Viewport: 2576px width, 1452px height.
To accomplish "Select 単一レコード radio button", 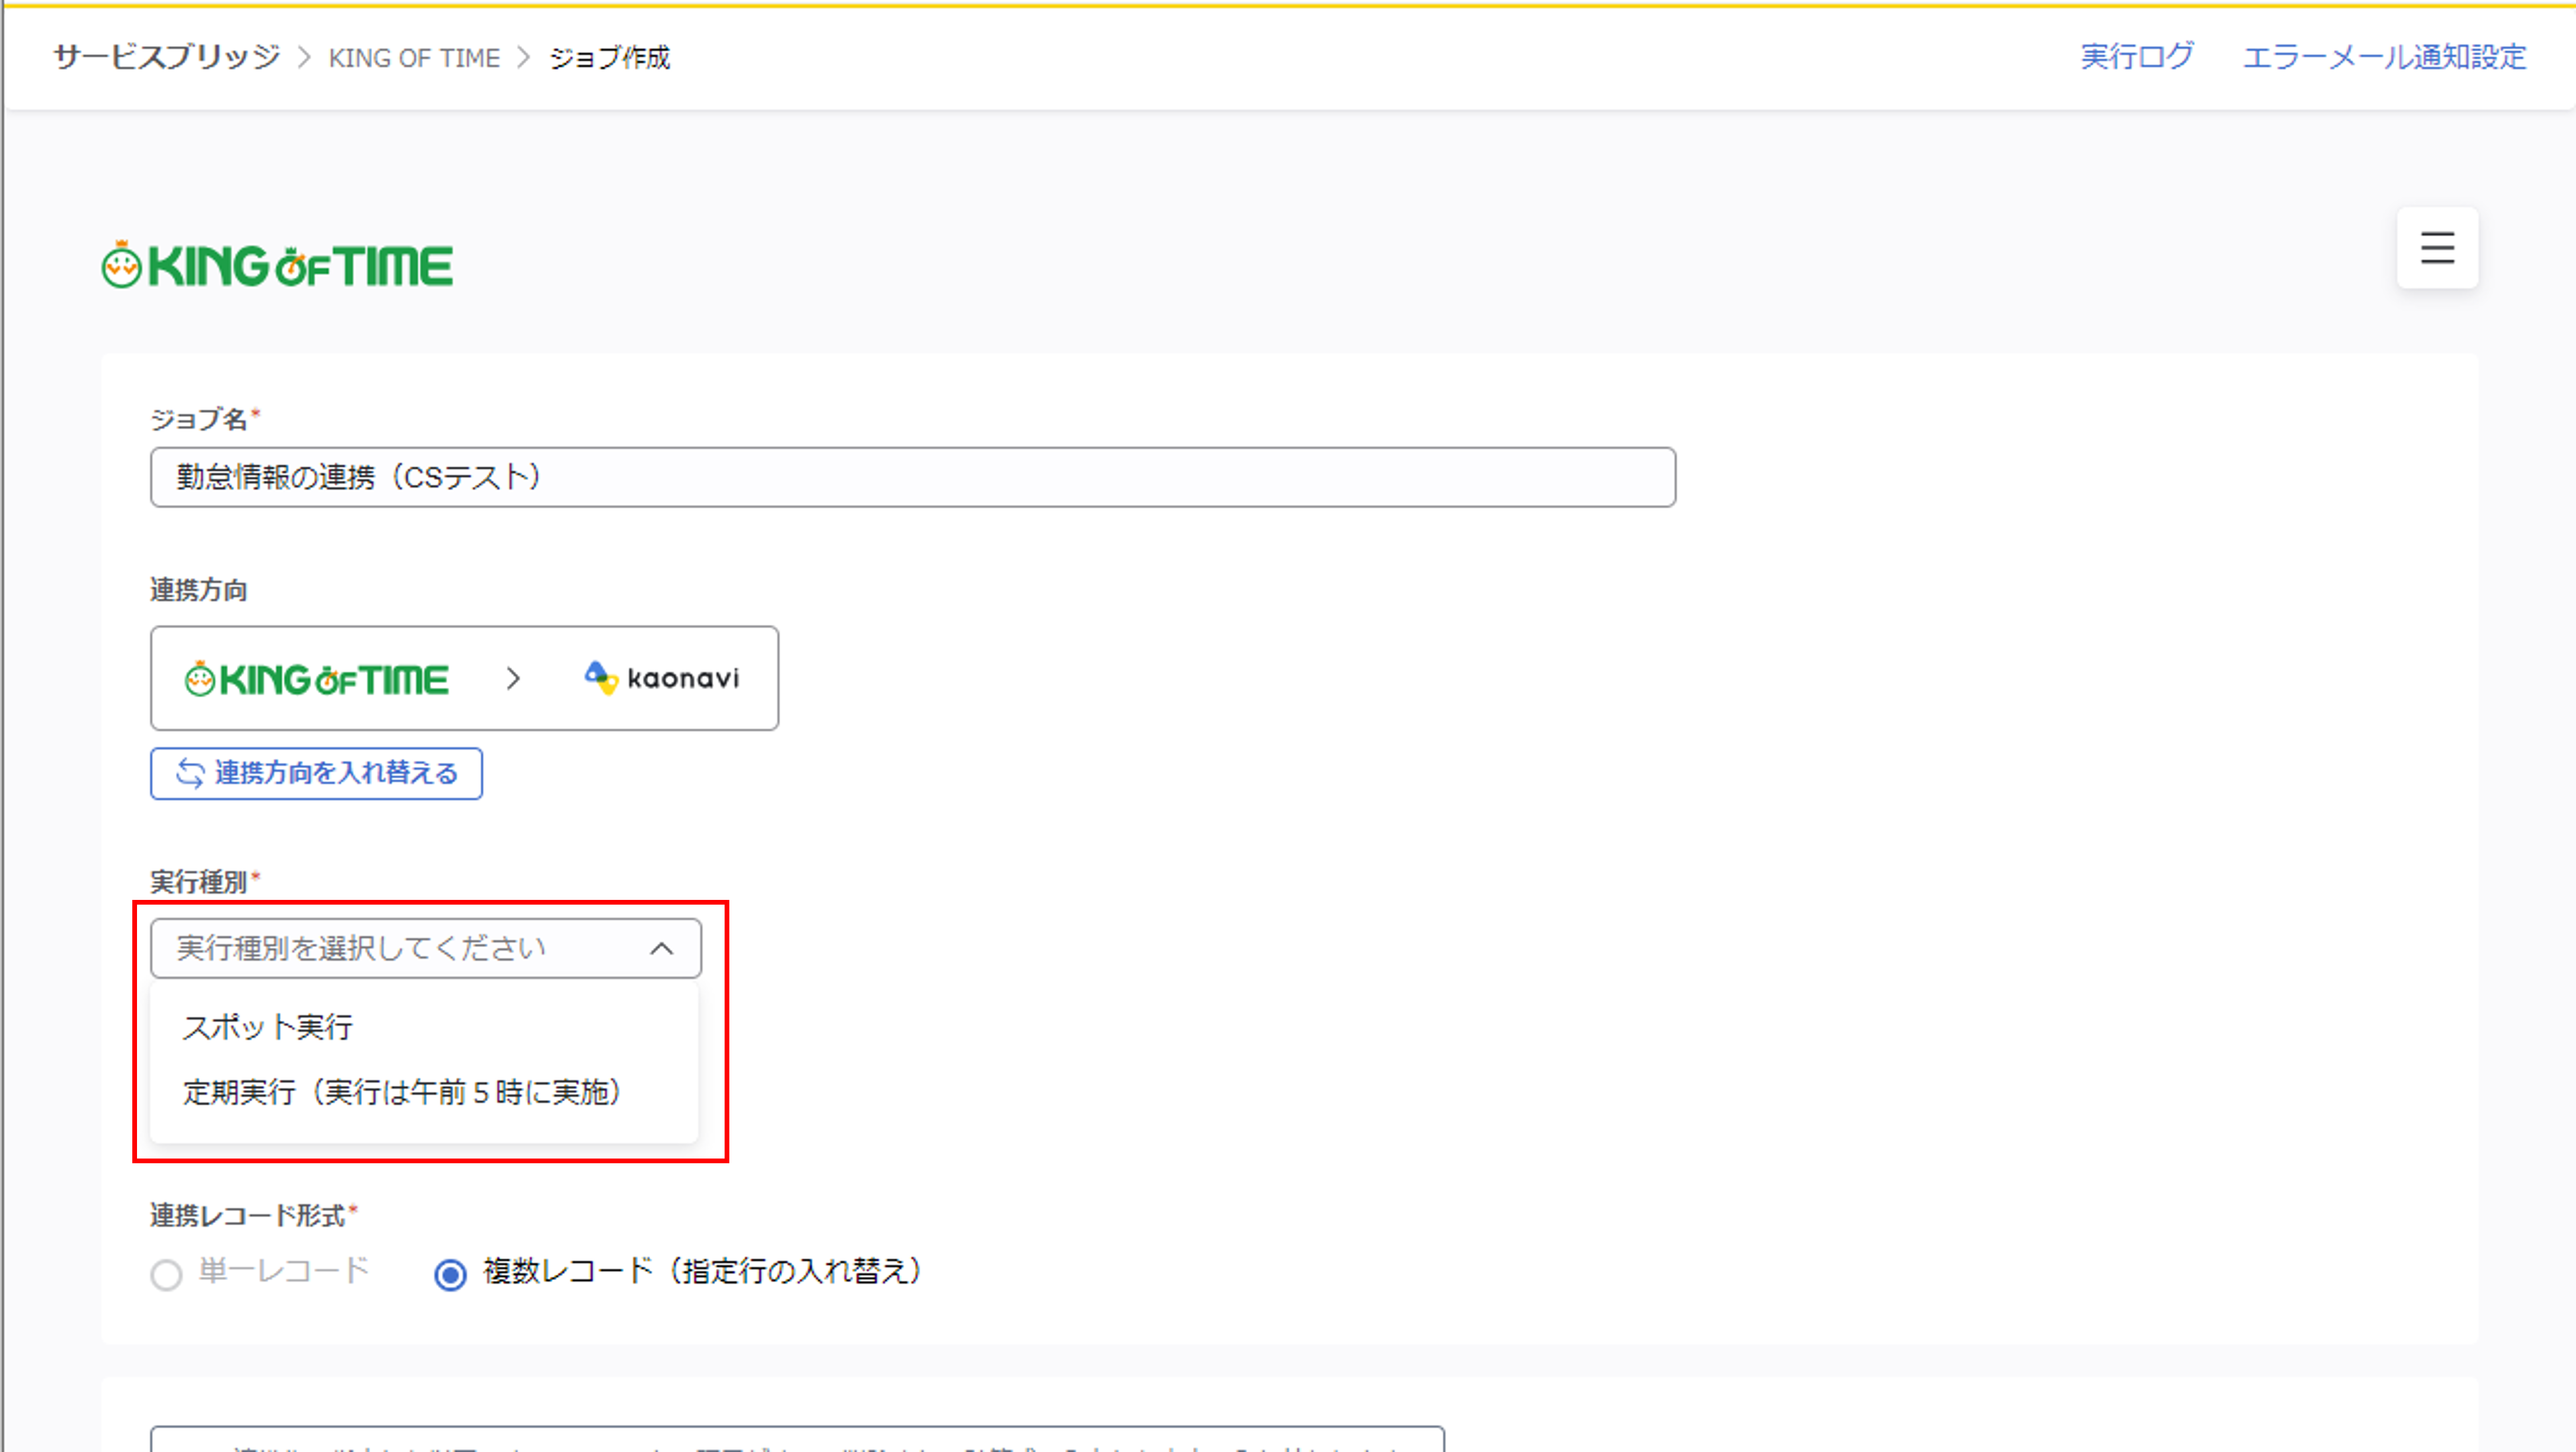I will coord(166,1275).
